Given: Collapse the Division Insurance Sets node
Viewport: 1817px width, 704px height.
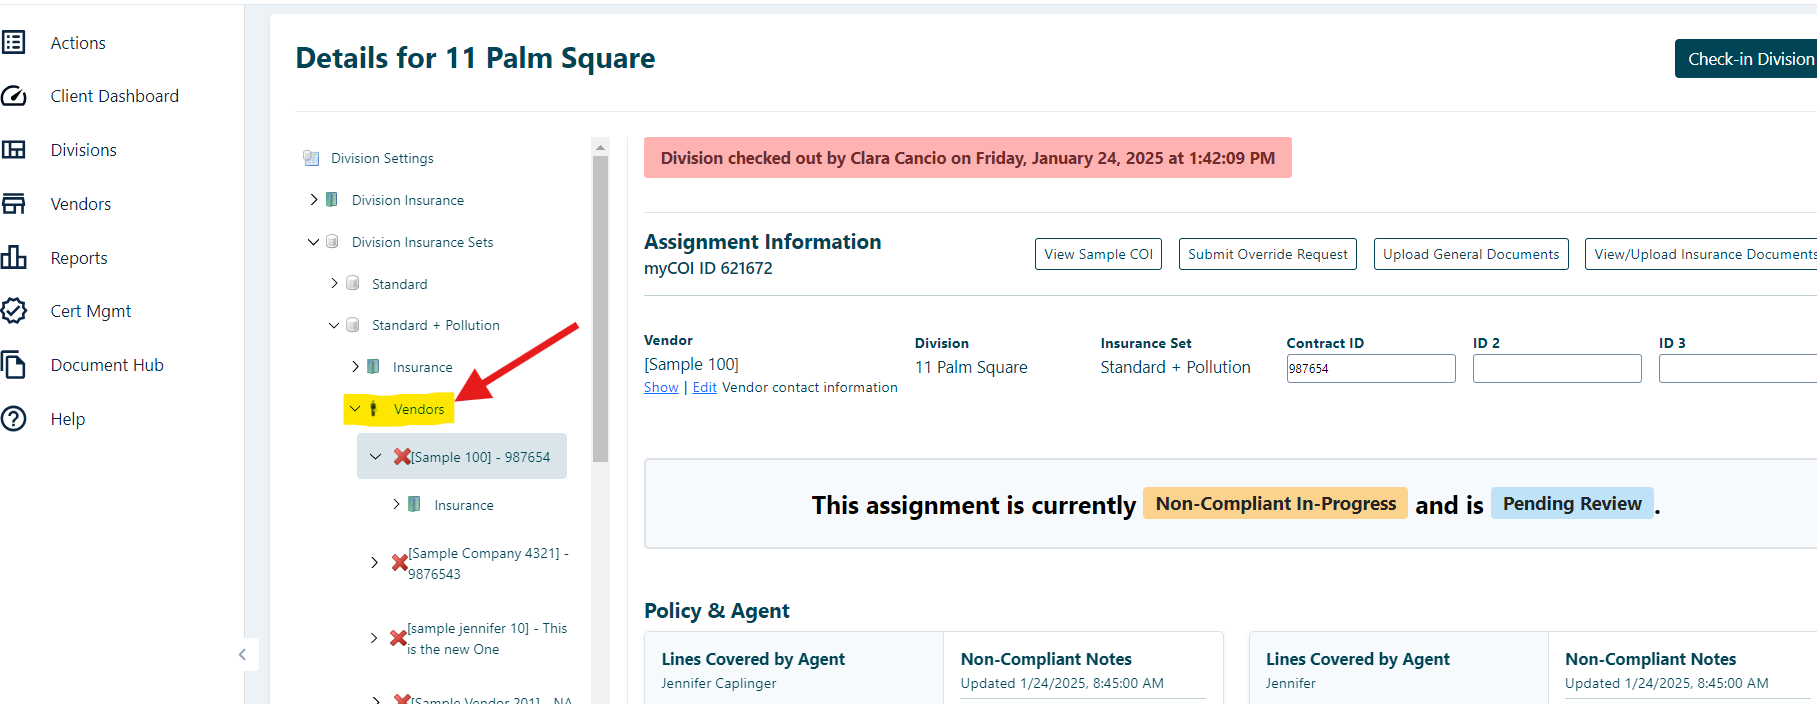Looking at the screenshot, I should (x=314, y=242).
